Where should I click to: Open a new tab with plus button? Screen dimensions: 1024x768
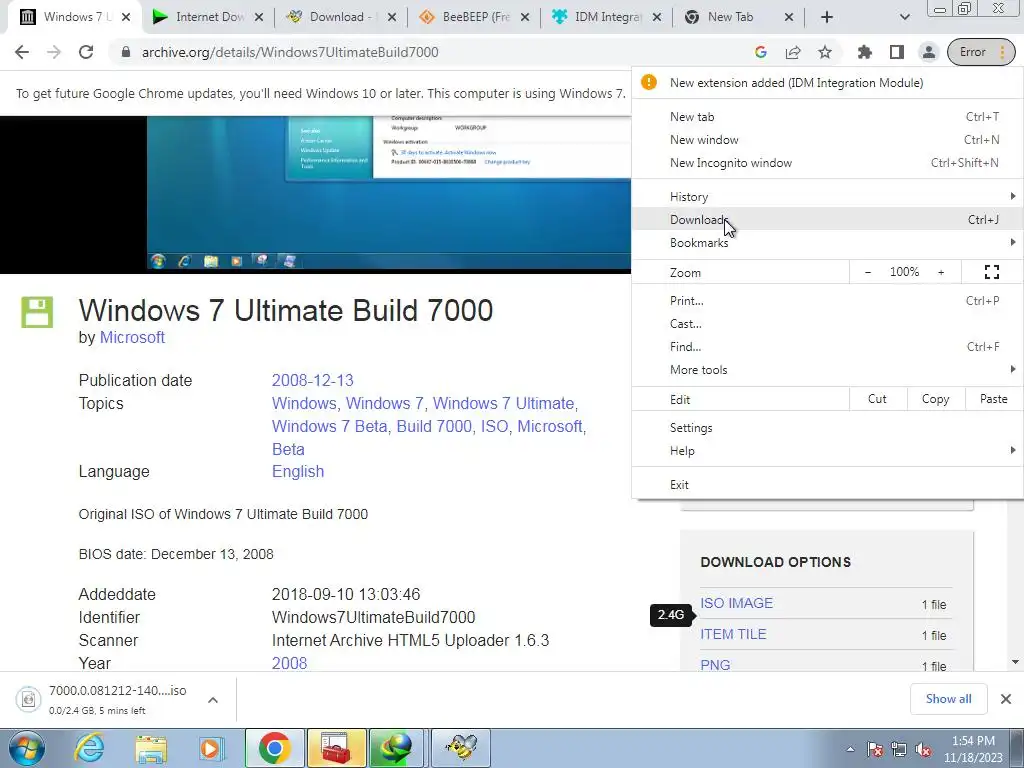pos(827,17)
